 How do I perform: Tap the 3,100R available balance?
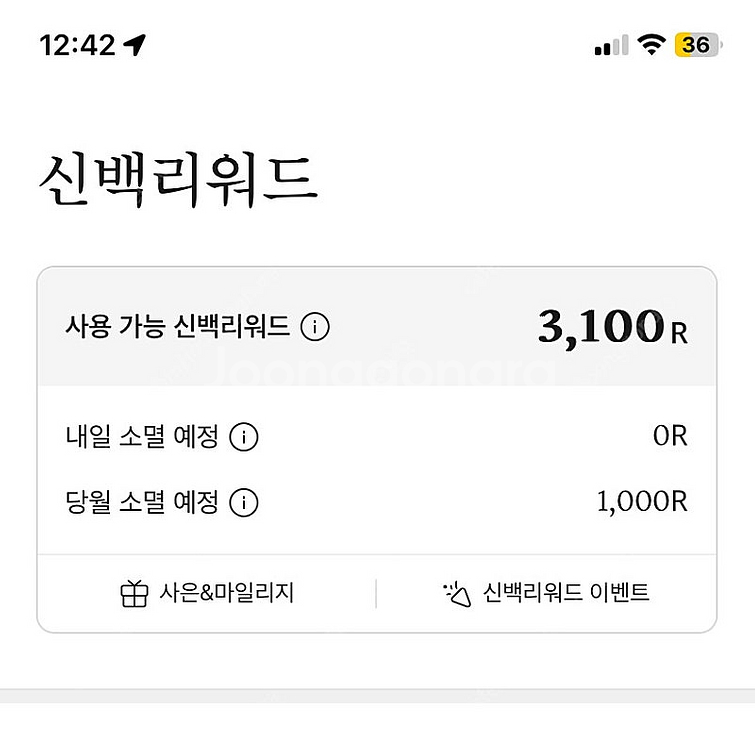612,327
